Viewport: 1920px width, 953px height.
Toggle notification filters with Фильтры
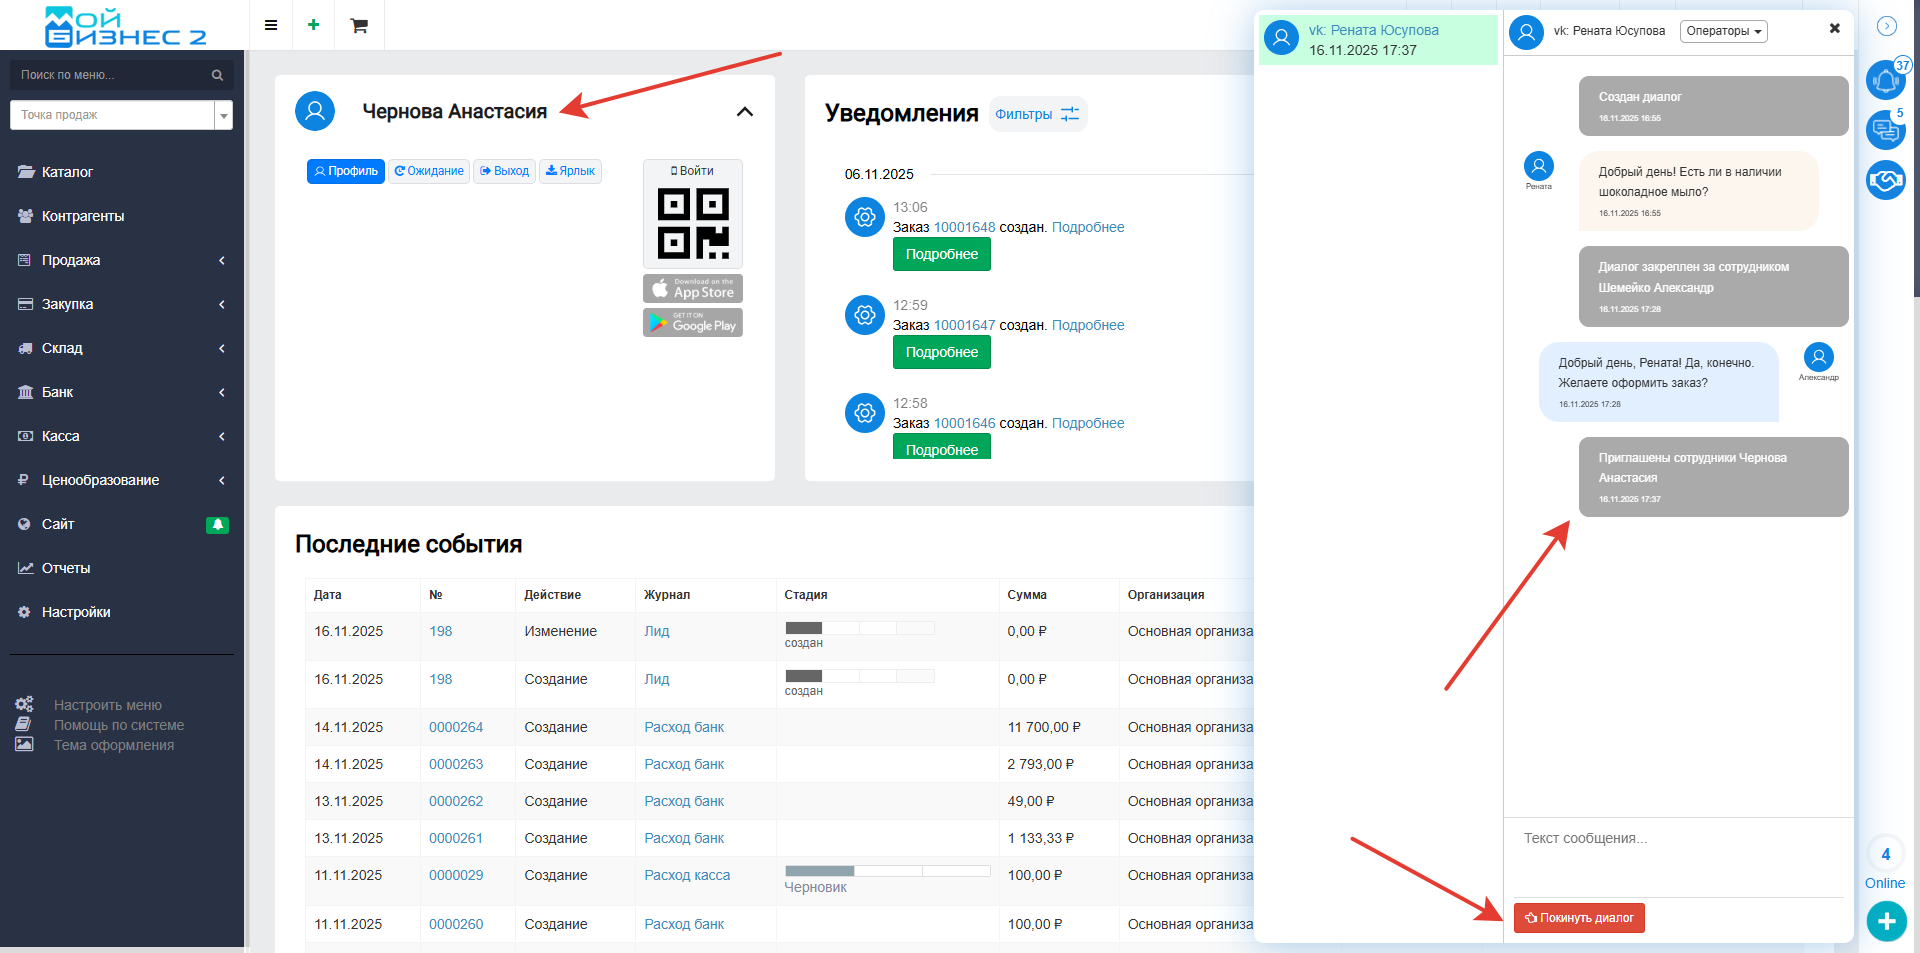(x=1037, y=114)
